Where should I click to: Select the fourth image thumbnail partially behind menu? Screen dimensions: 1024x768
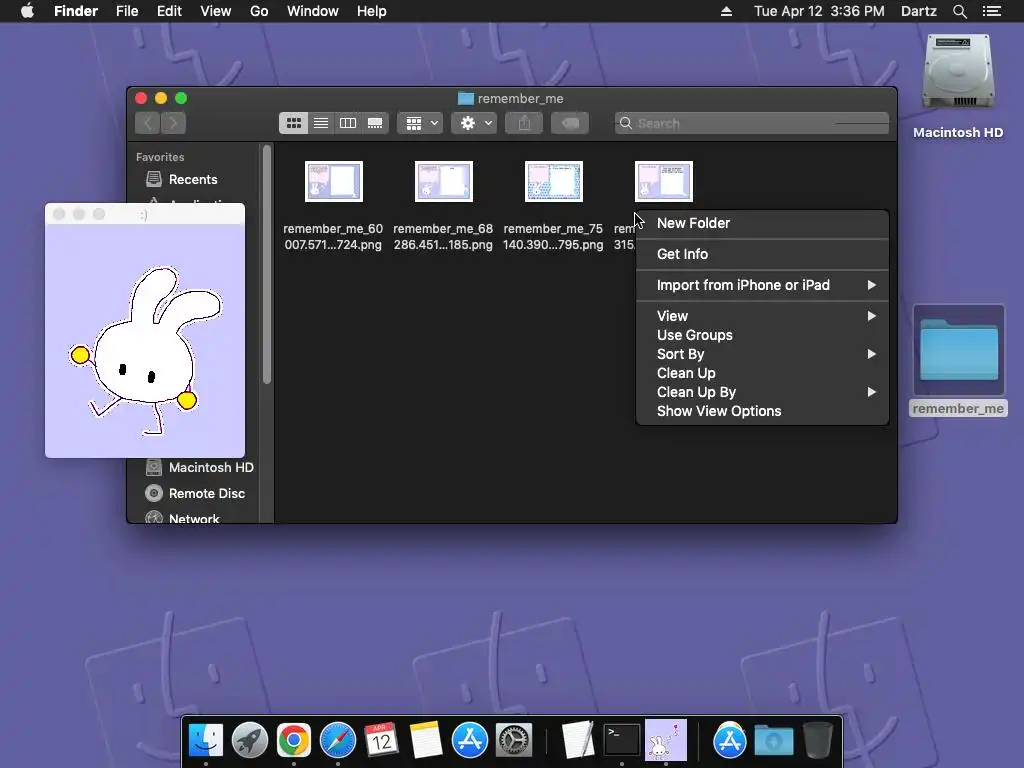664,182
